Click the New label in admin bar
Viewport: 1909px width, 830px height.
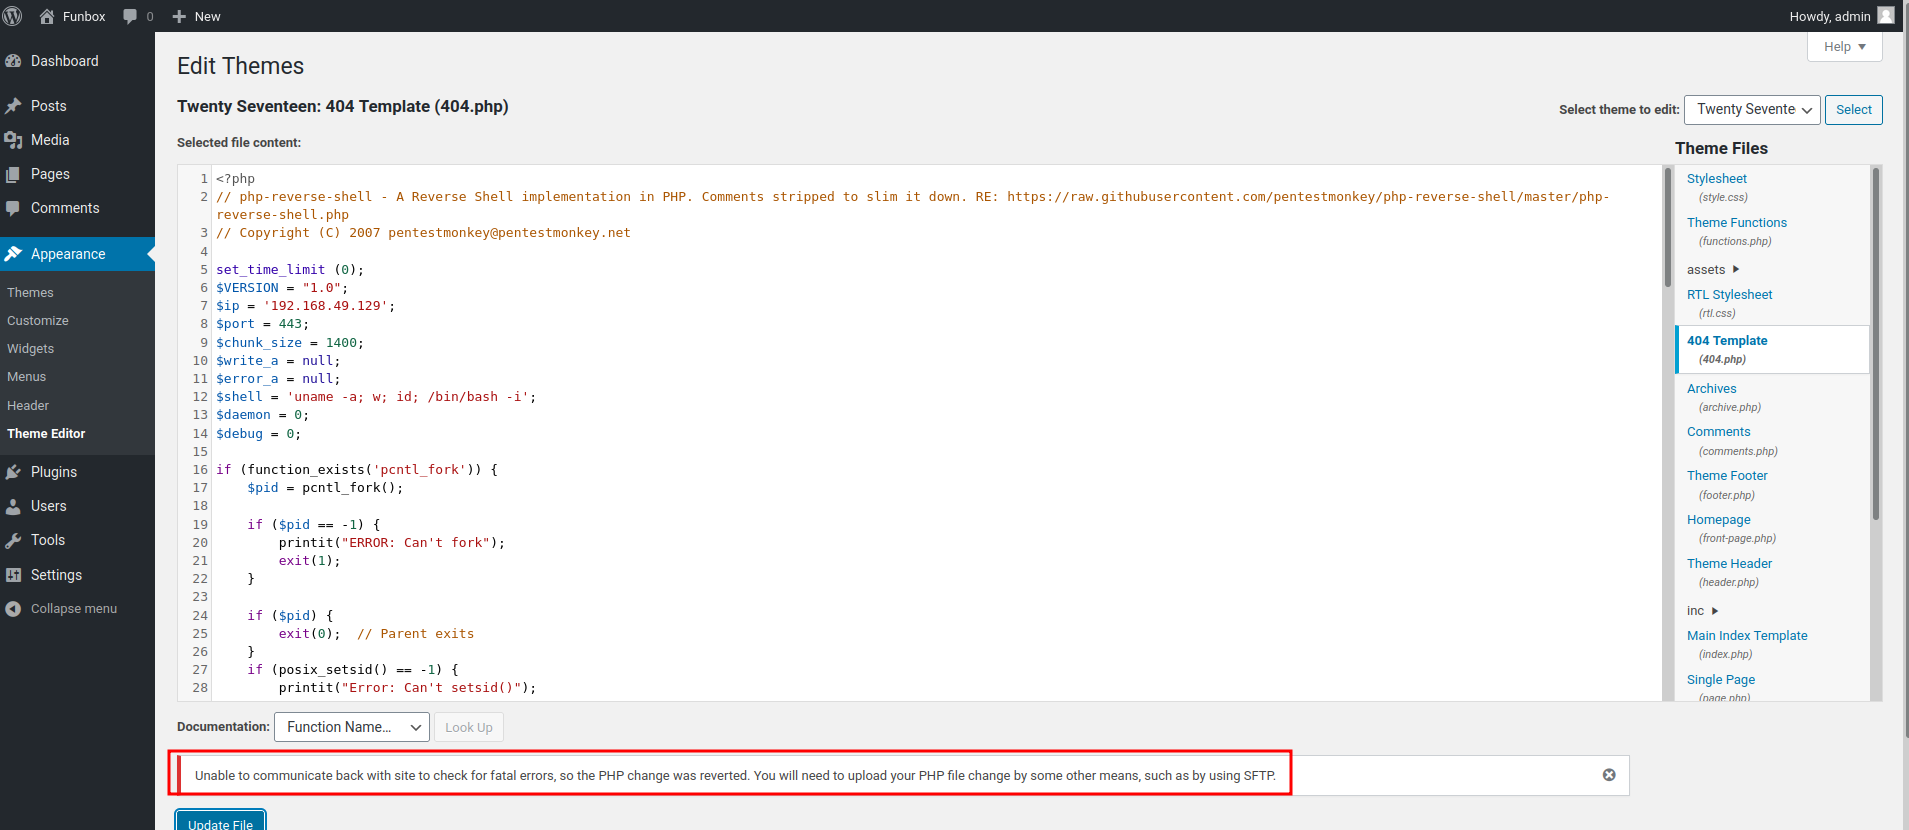click(x=208, y=16)
